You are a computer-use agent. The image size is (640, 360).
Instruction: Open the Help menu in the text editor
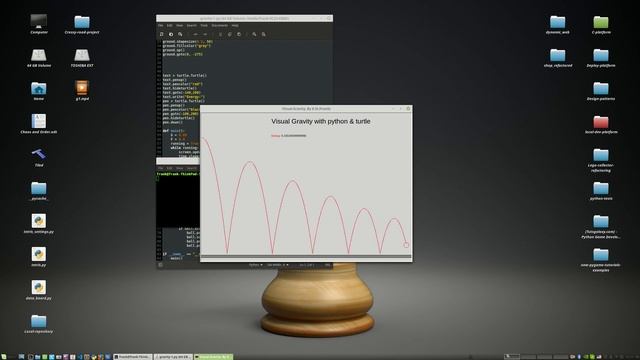coord(235,25)
